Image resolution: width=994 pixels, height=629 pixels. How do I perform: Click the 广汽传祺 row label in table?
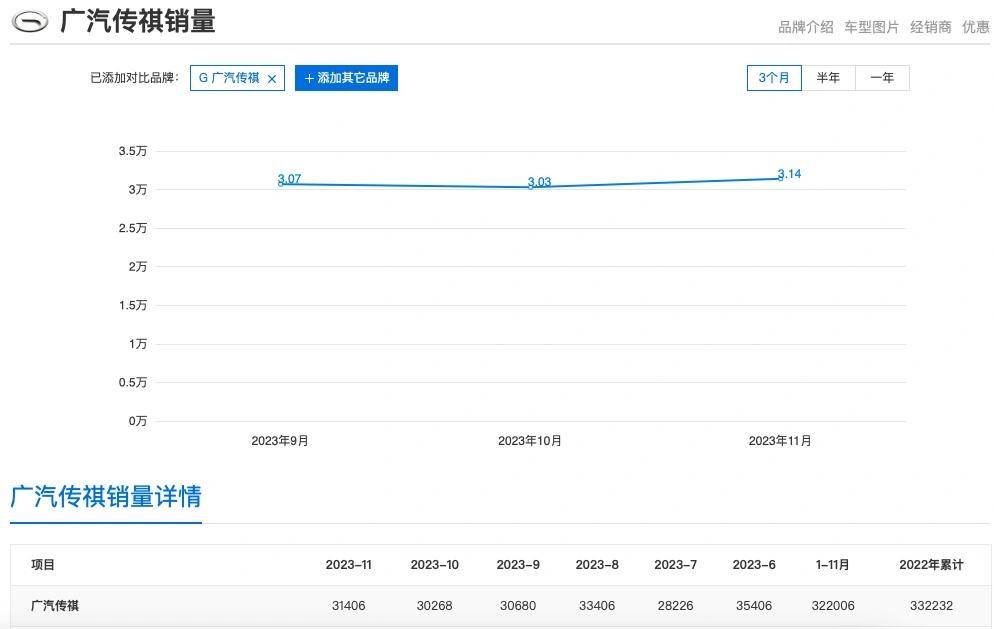tap(55, 606)
